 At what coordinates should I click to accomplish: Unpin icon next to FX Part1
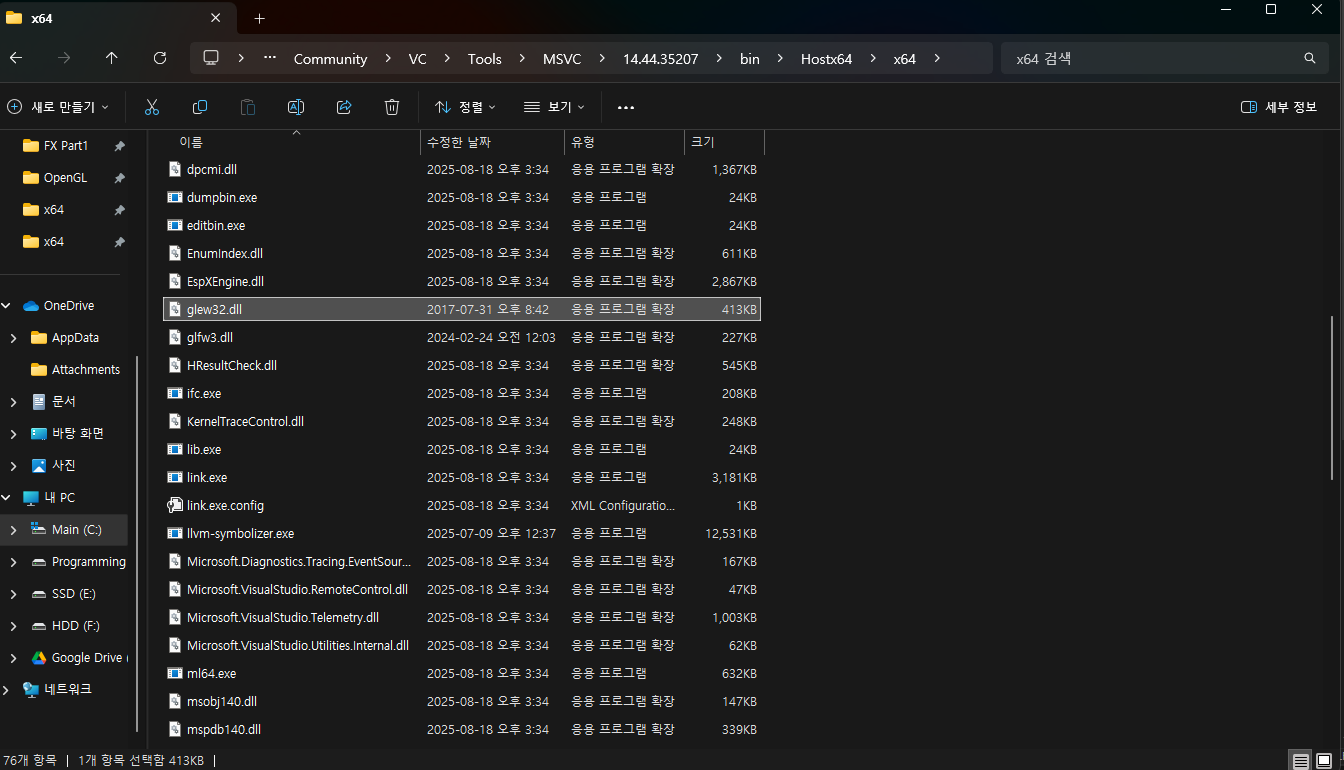pyautogui.click(x=119, y=146)
